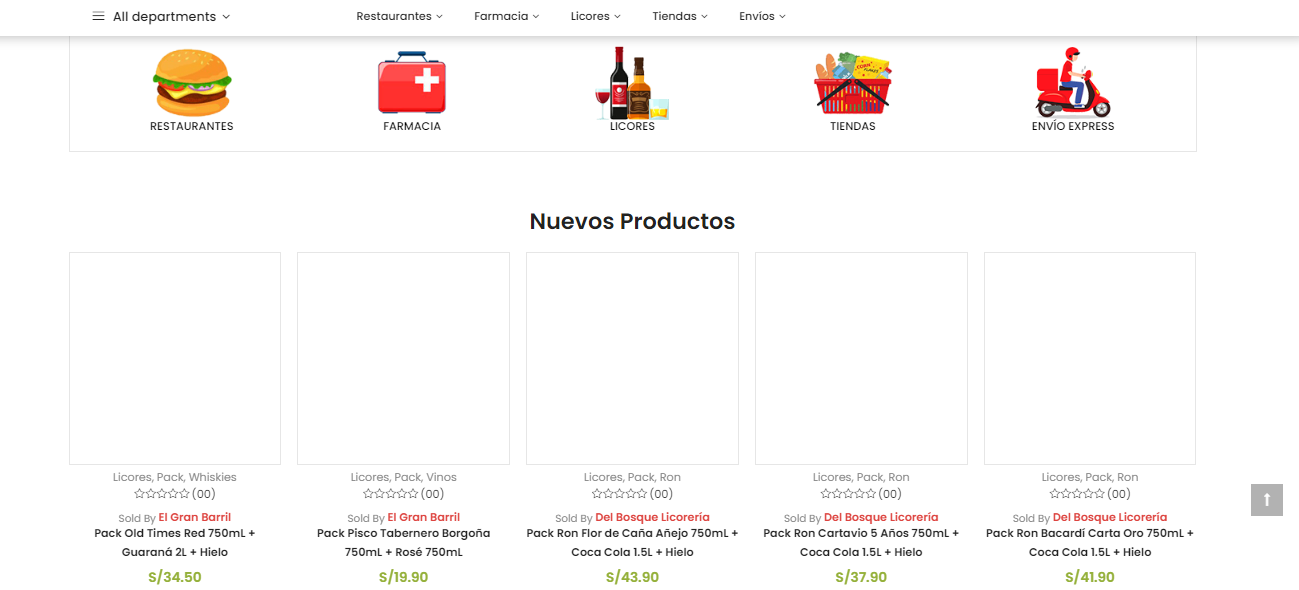The height and width of the screenshot is (590, 1299).
Task: Rate Pack Ron Cartavio with stars
Action: [x=849, y=494]
